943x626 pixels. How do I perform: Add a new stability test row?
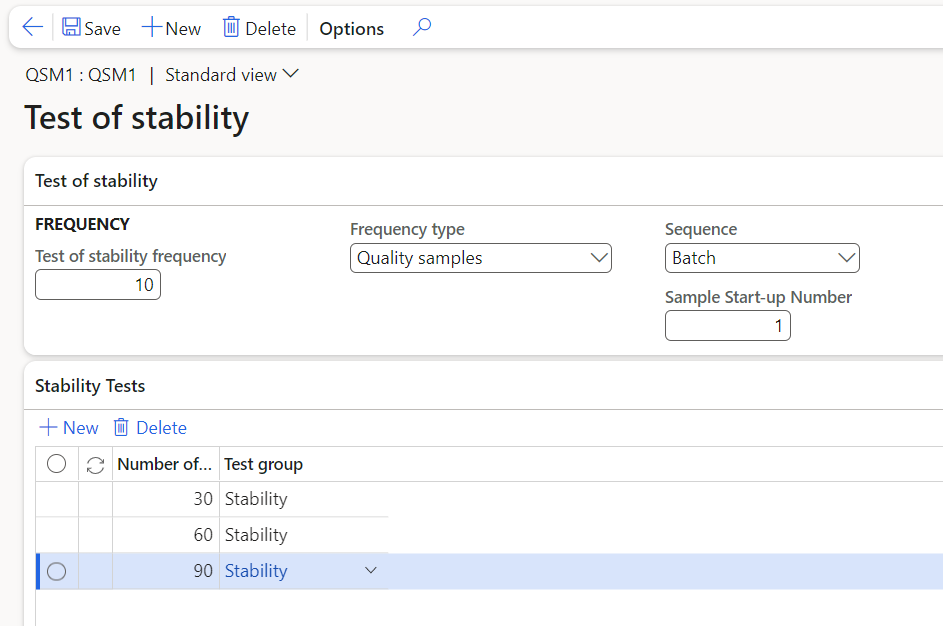coord(69,428)
